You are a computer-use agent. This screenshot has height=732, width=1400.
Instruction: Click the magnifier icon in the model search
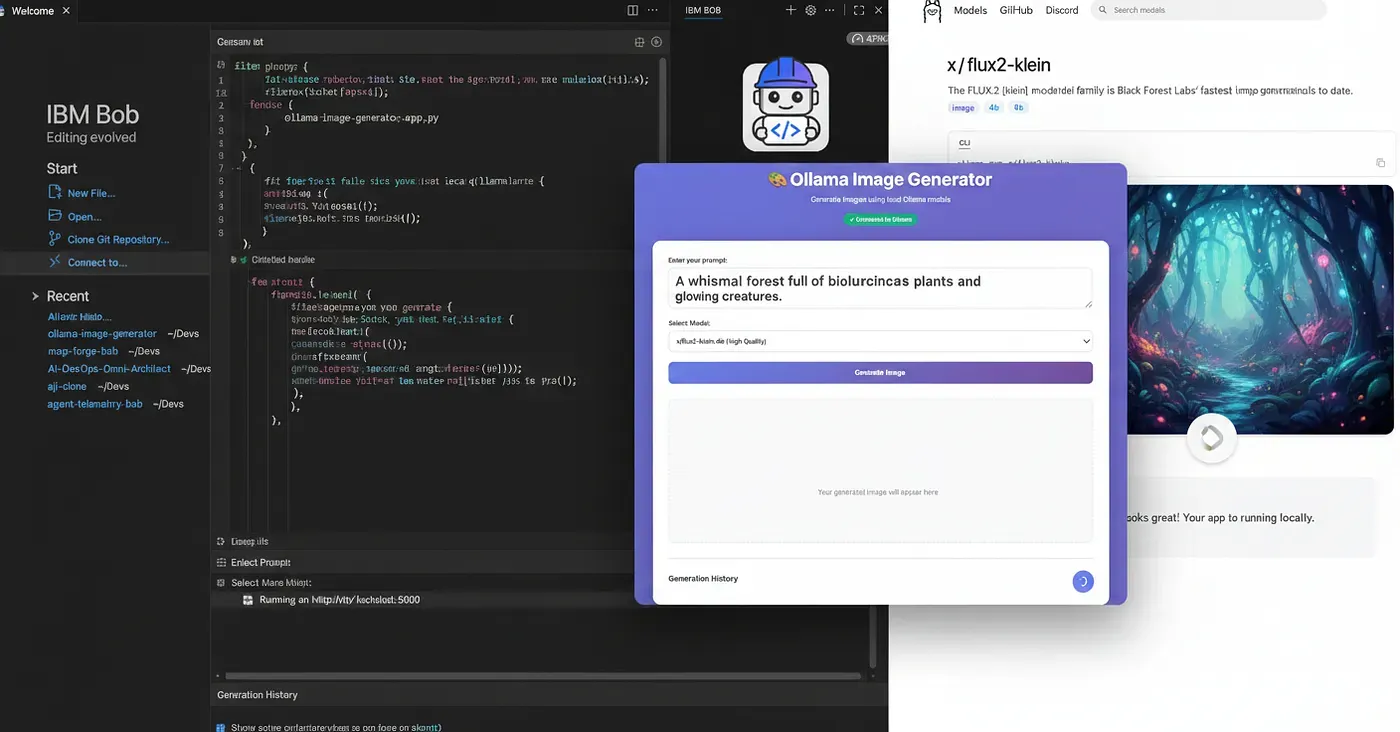[x=1103, y=10]
